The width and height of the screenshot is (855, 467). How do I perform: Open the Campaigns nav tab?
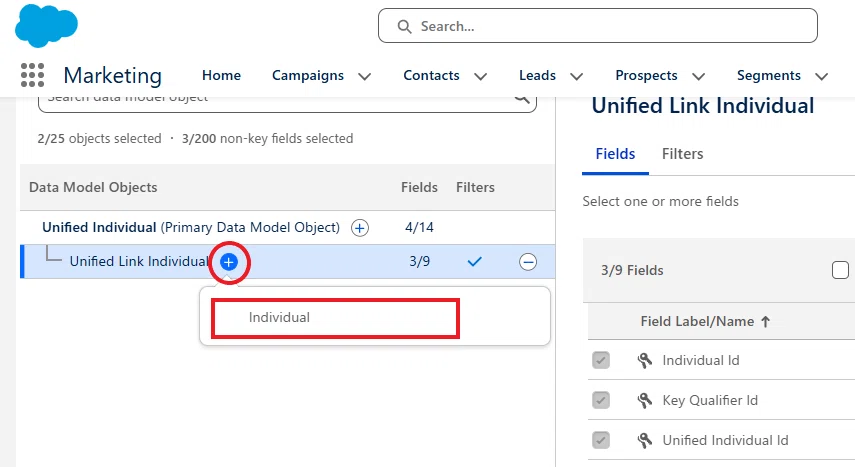308,75
